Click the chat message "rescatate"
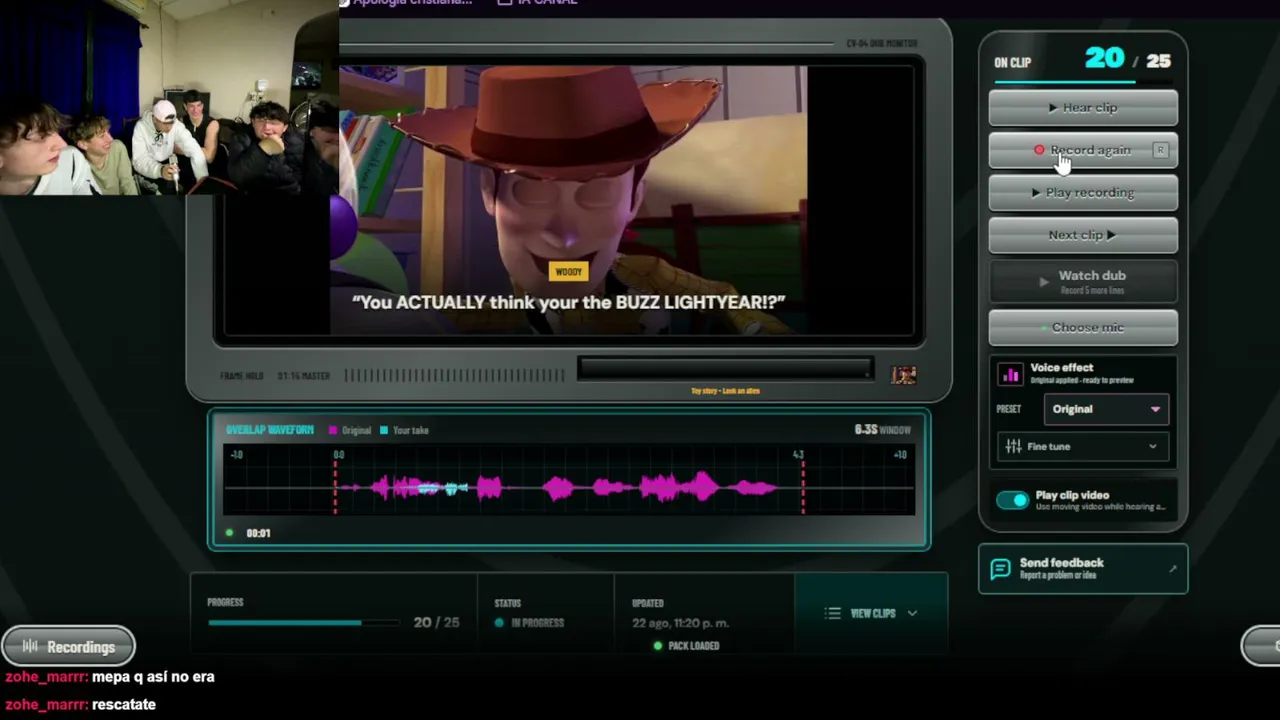The width and height of the screenshot is (1280, 720). [x=124, y=705]
